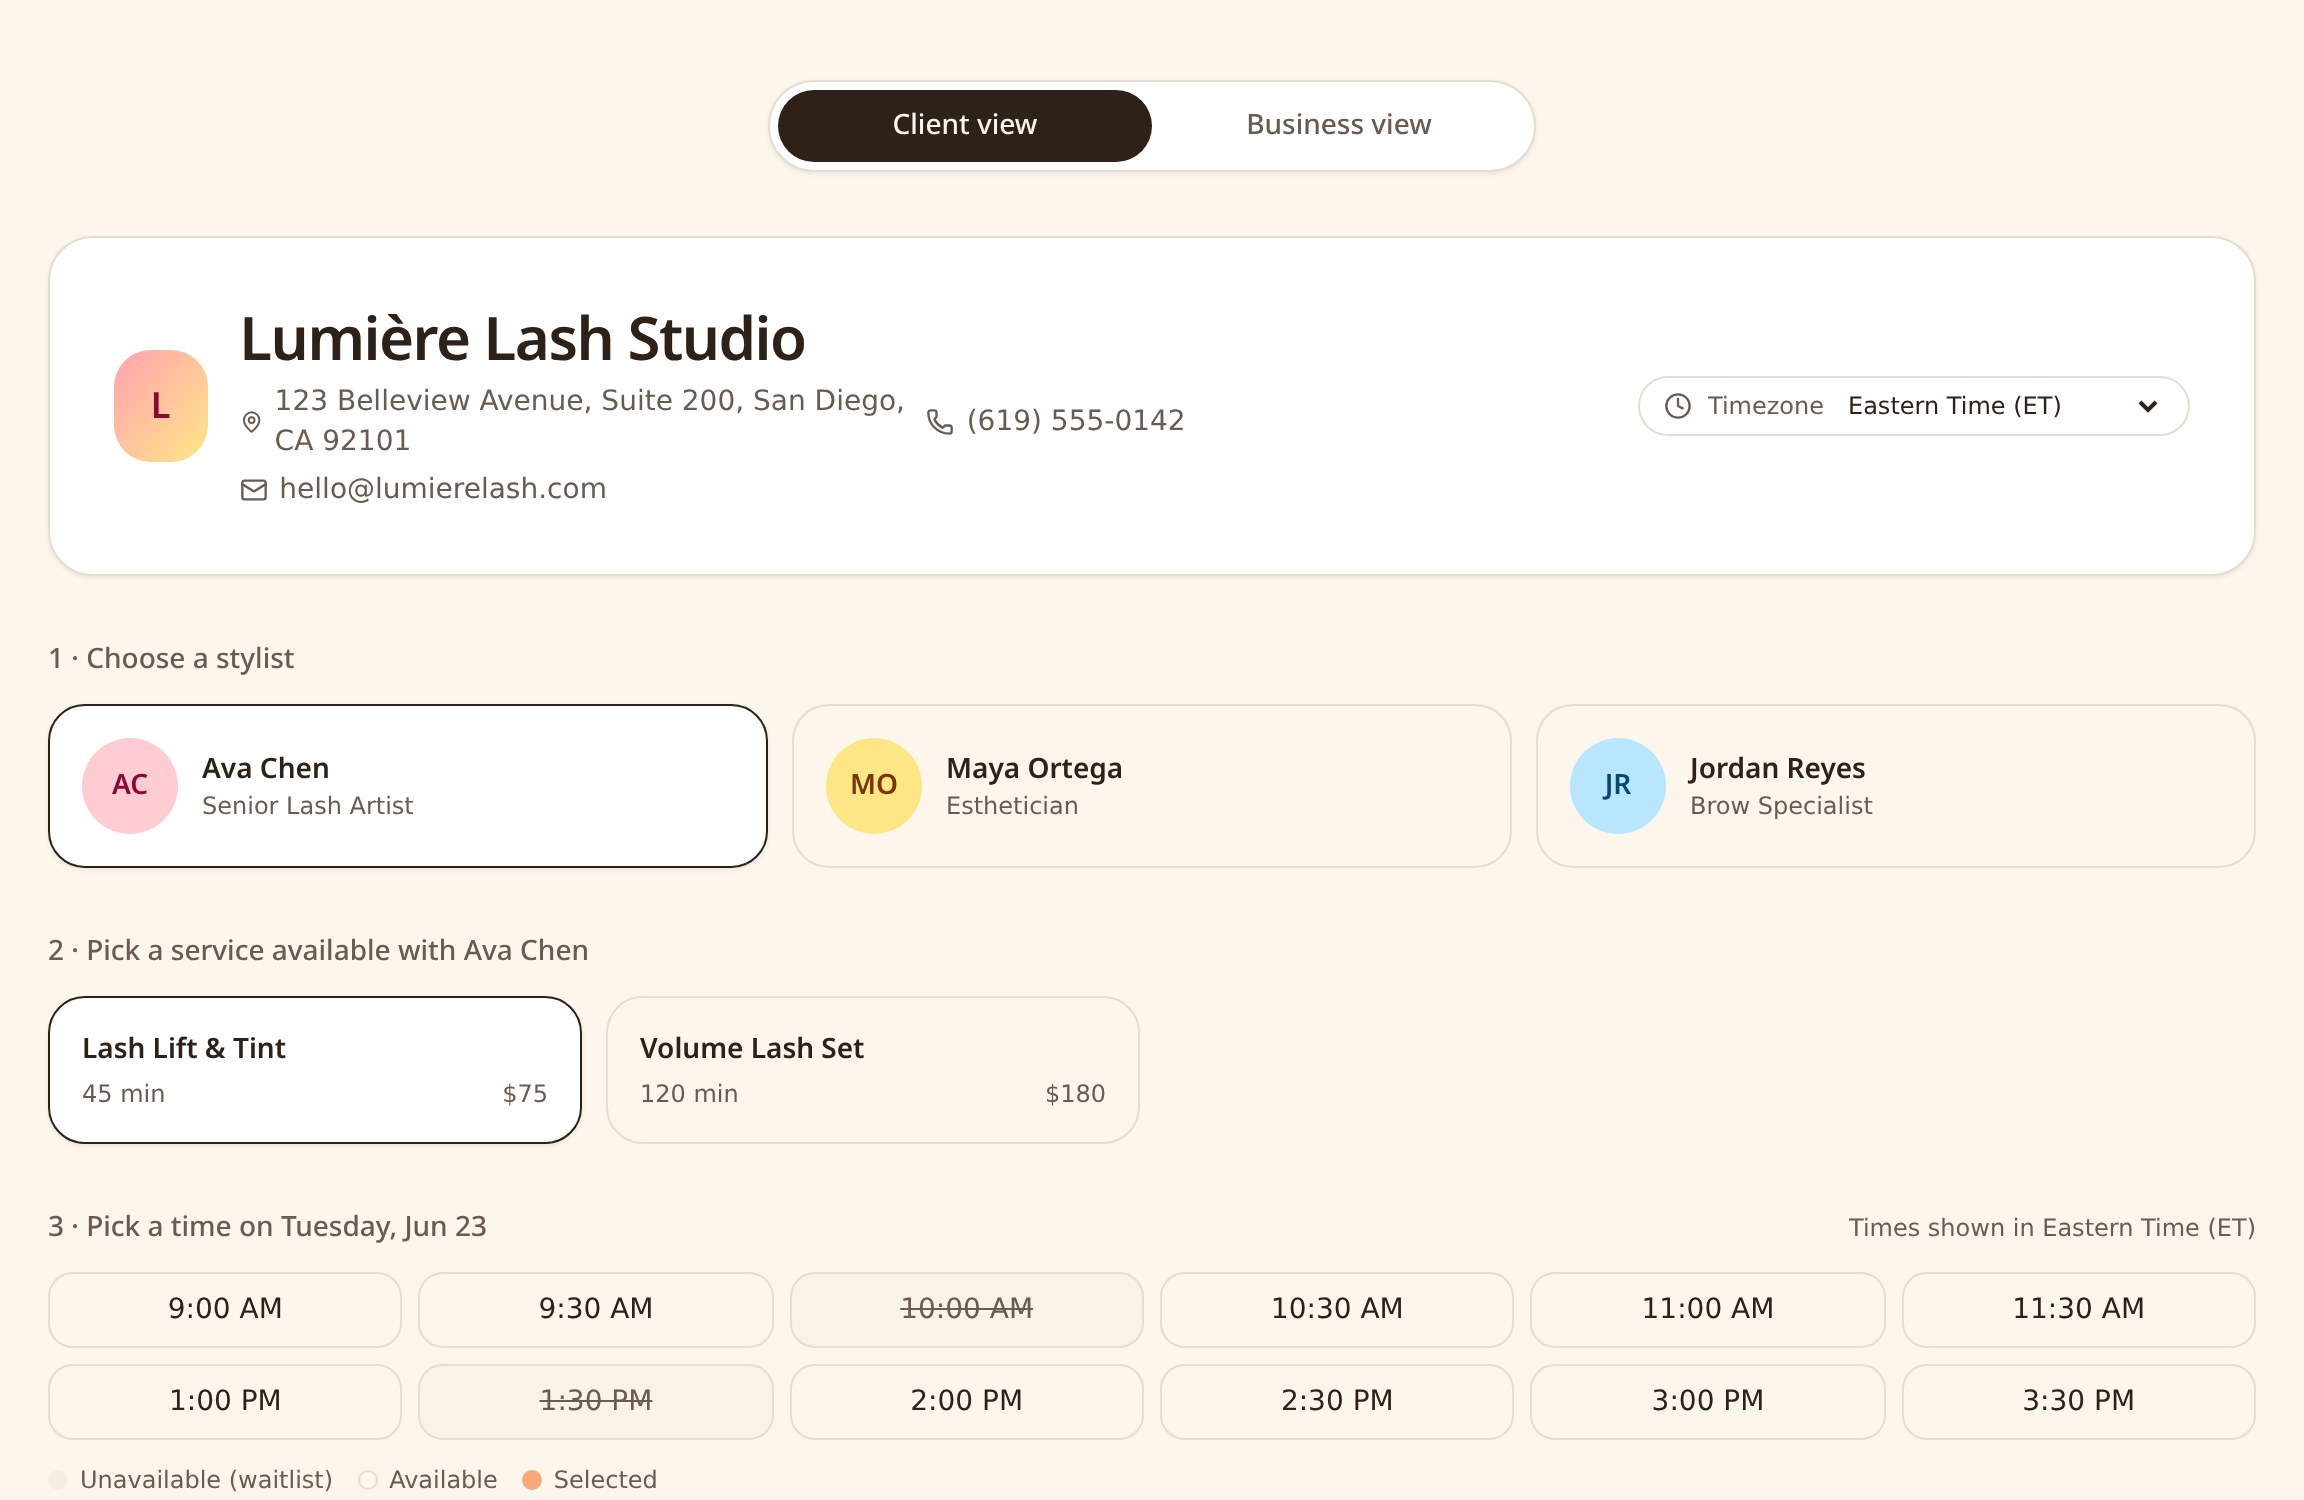Click the '45 min' duration text
This screenshot has height=1500, width=2304.
click(x=124, y=1094)
